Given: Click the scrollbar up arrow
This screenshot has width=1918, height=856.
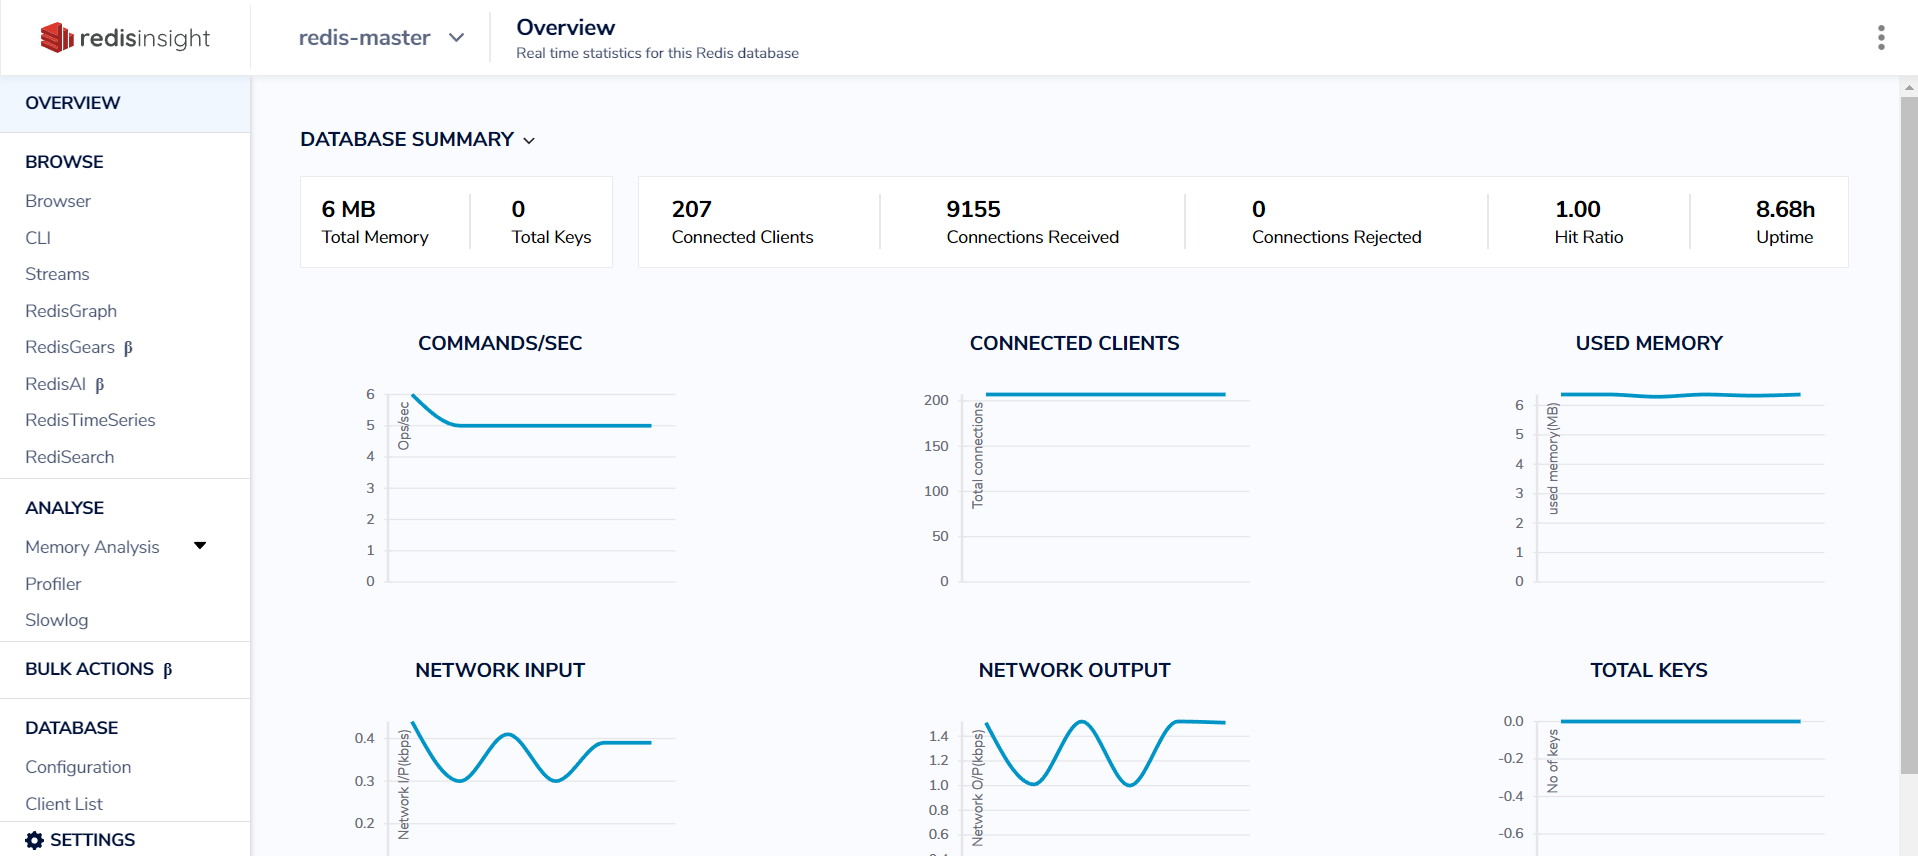Looking at the screenshot, I should pyautogui.click(x=1909, y=88).
